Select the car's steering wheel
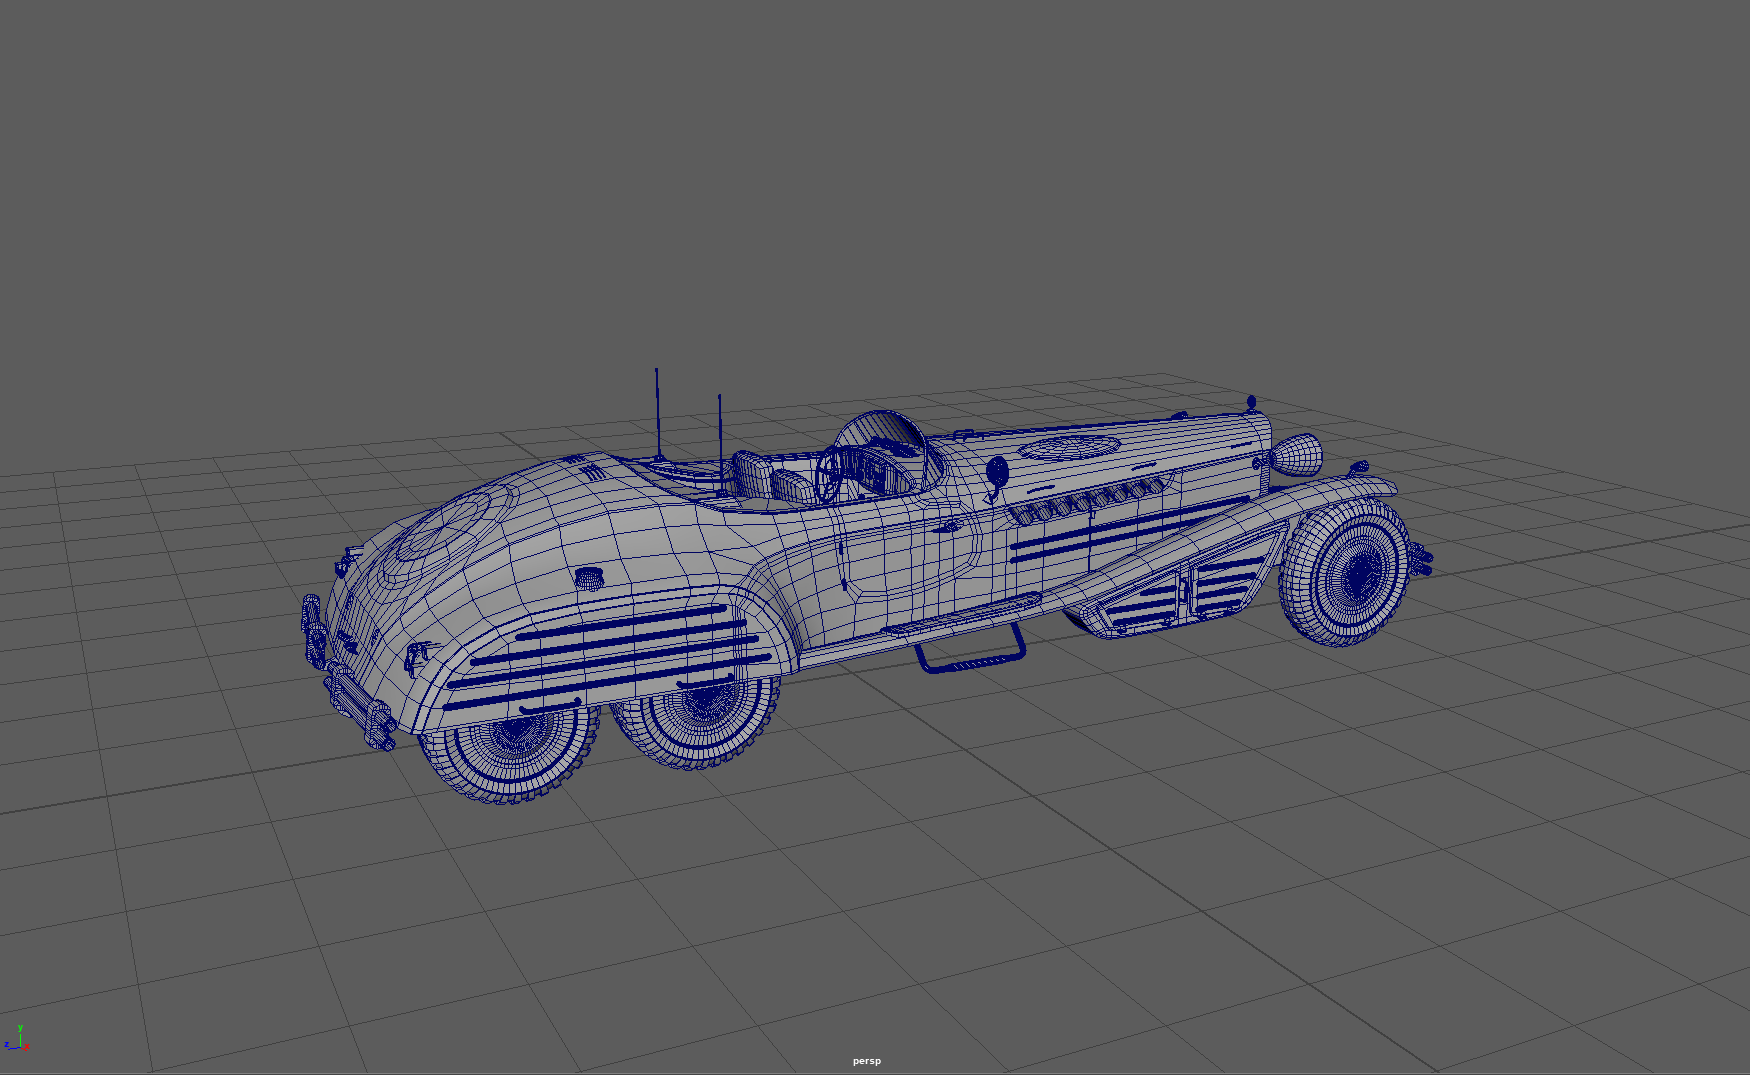Viewport: 1750px width, 1075px height. coord(828,476)
